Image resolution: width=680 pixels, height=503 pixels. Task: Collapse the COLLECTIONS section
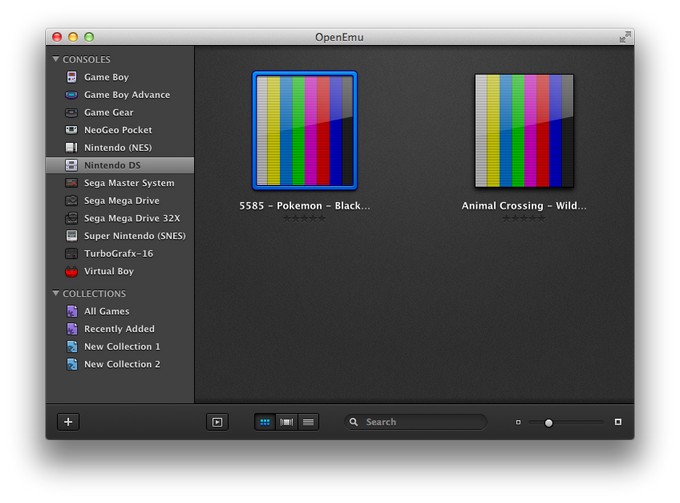(x=56, y=294)
